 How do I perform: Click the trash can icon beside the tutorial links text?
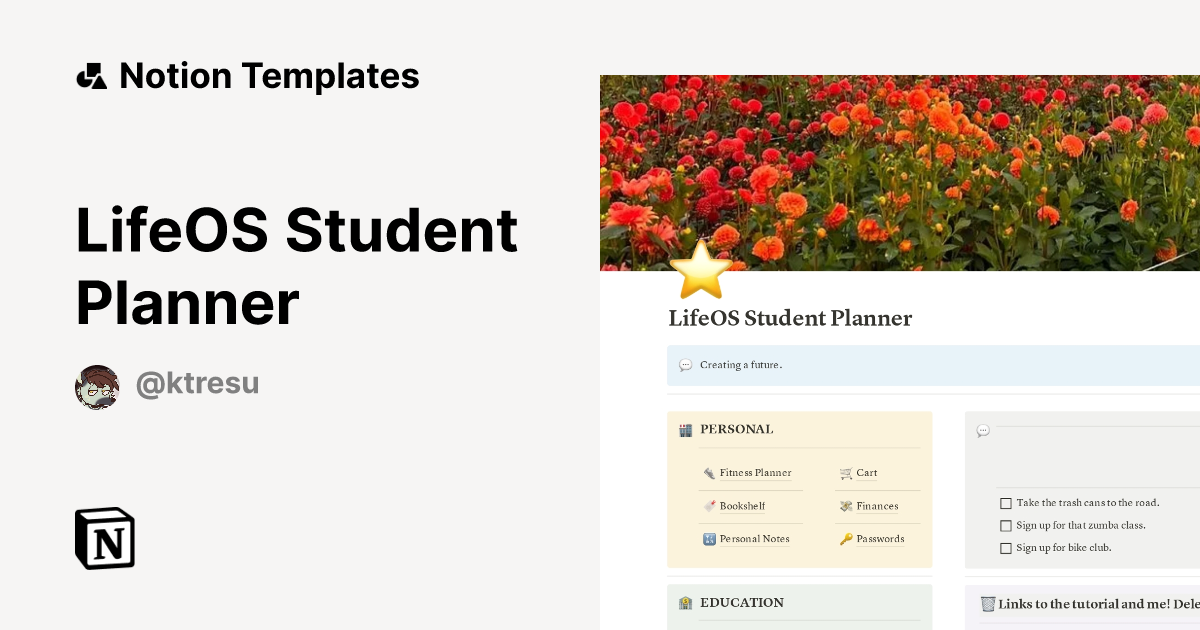(990, 603)
